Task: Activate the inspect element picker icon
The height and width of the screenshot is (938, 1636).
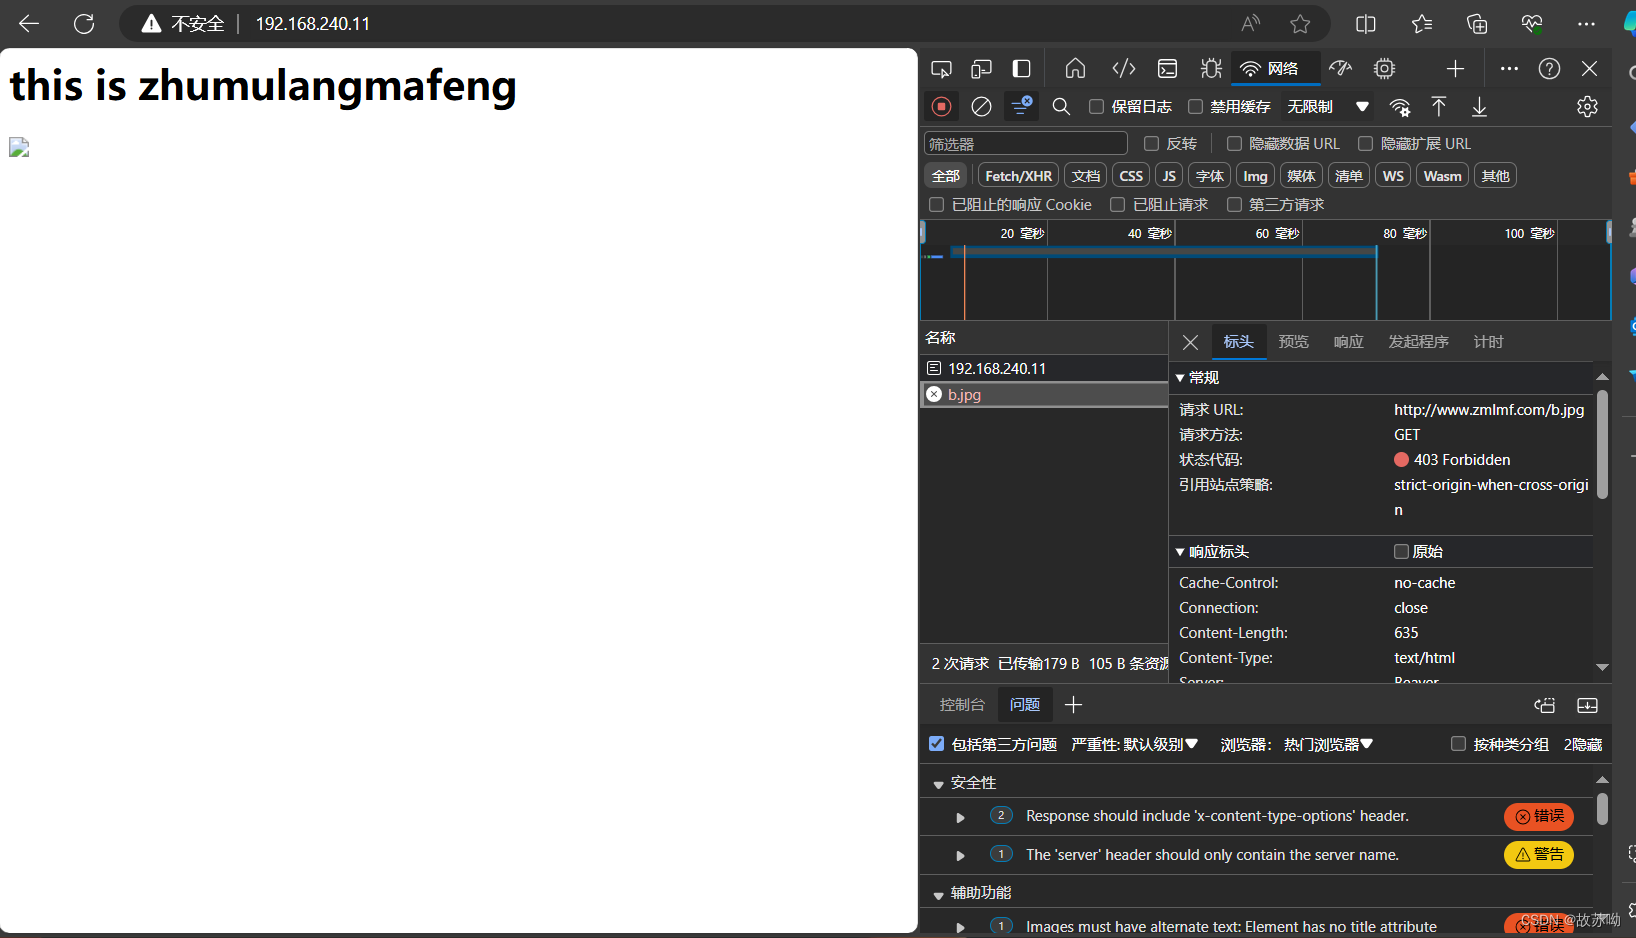Action: click(941, 68)
